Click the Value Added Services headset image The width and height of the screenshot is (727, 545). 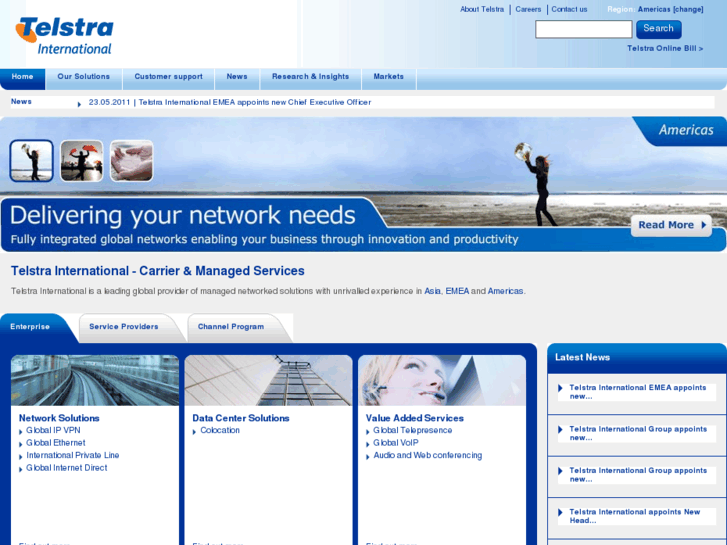click(x=442, y=380)
